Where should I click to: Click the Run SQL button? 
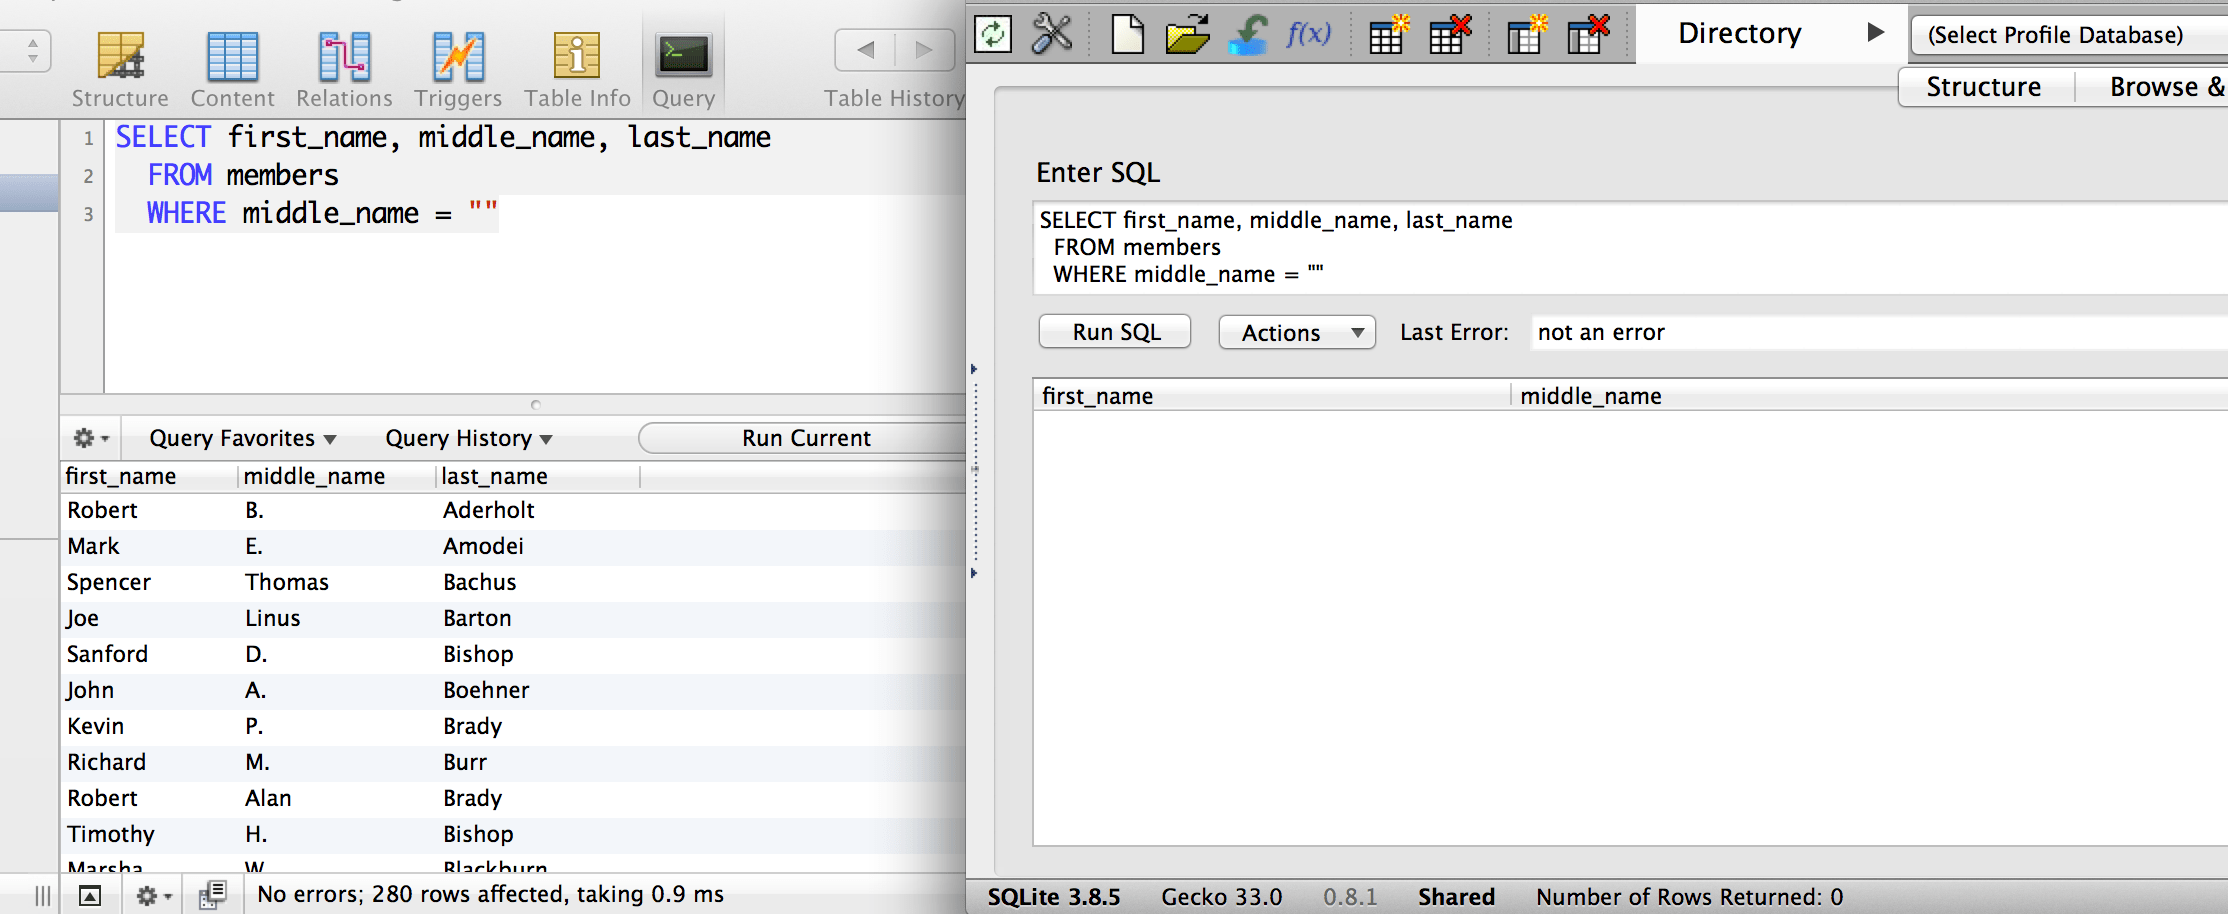click(x=1116, y=332)
